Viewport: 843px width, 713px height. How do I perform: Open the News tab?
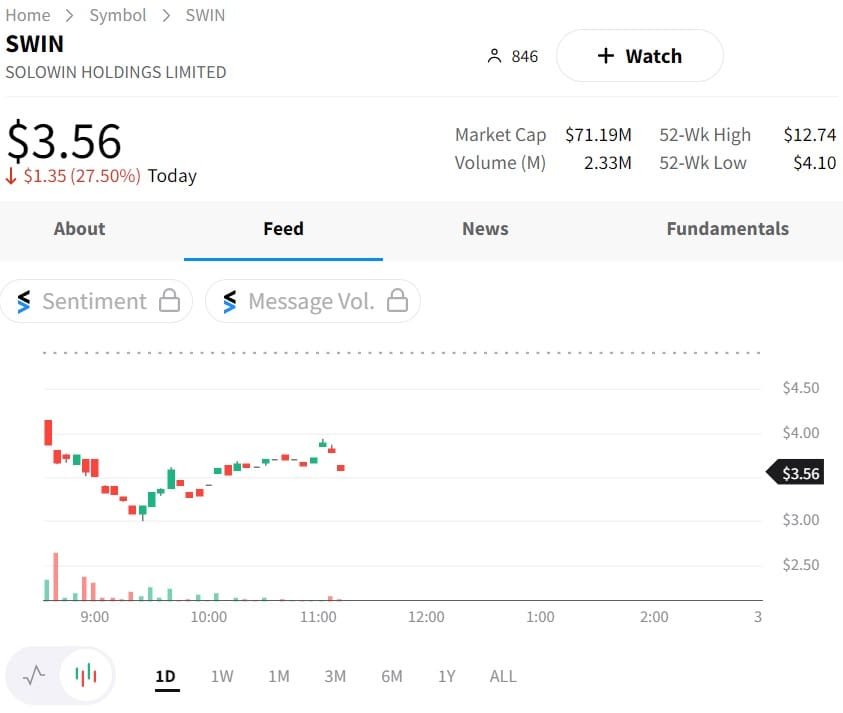pyautogui.click(x=485, y=229)
